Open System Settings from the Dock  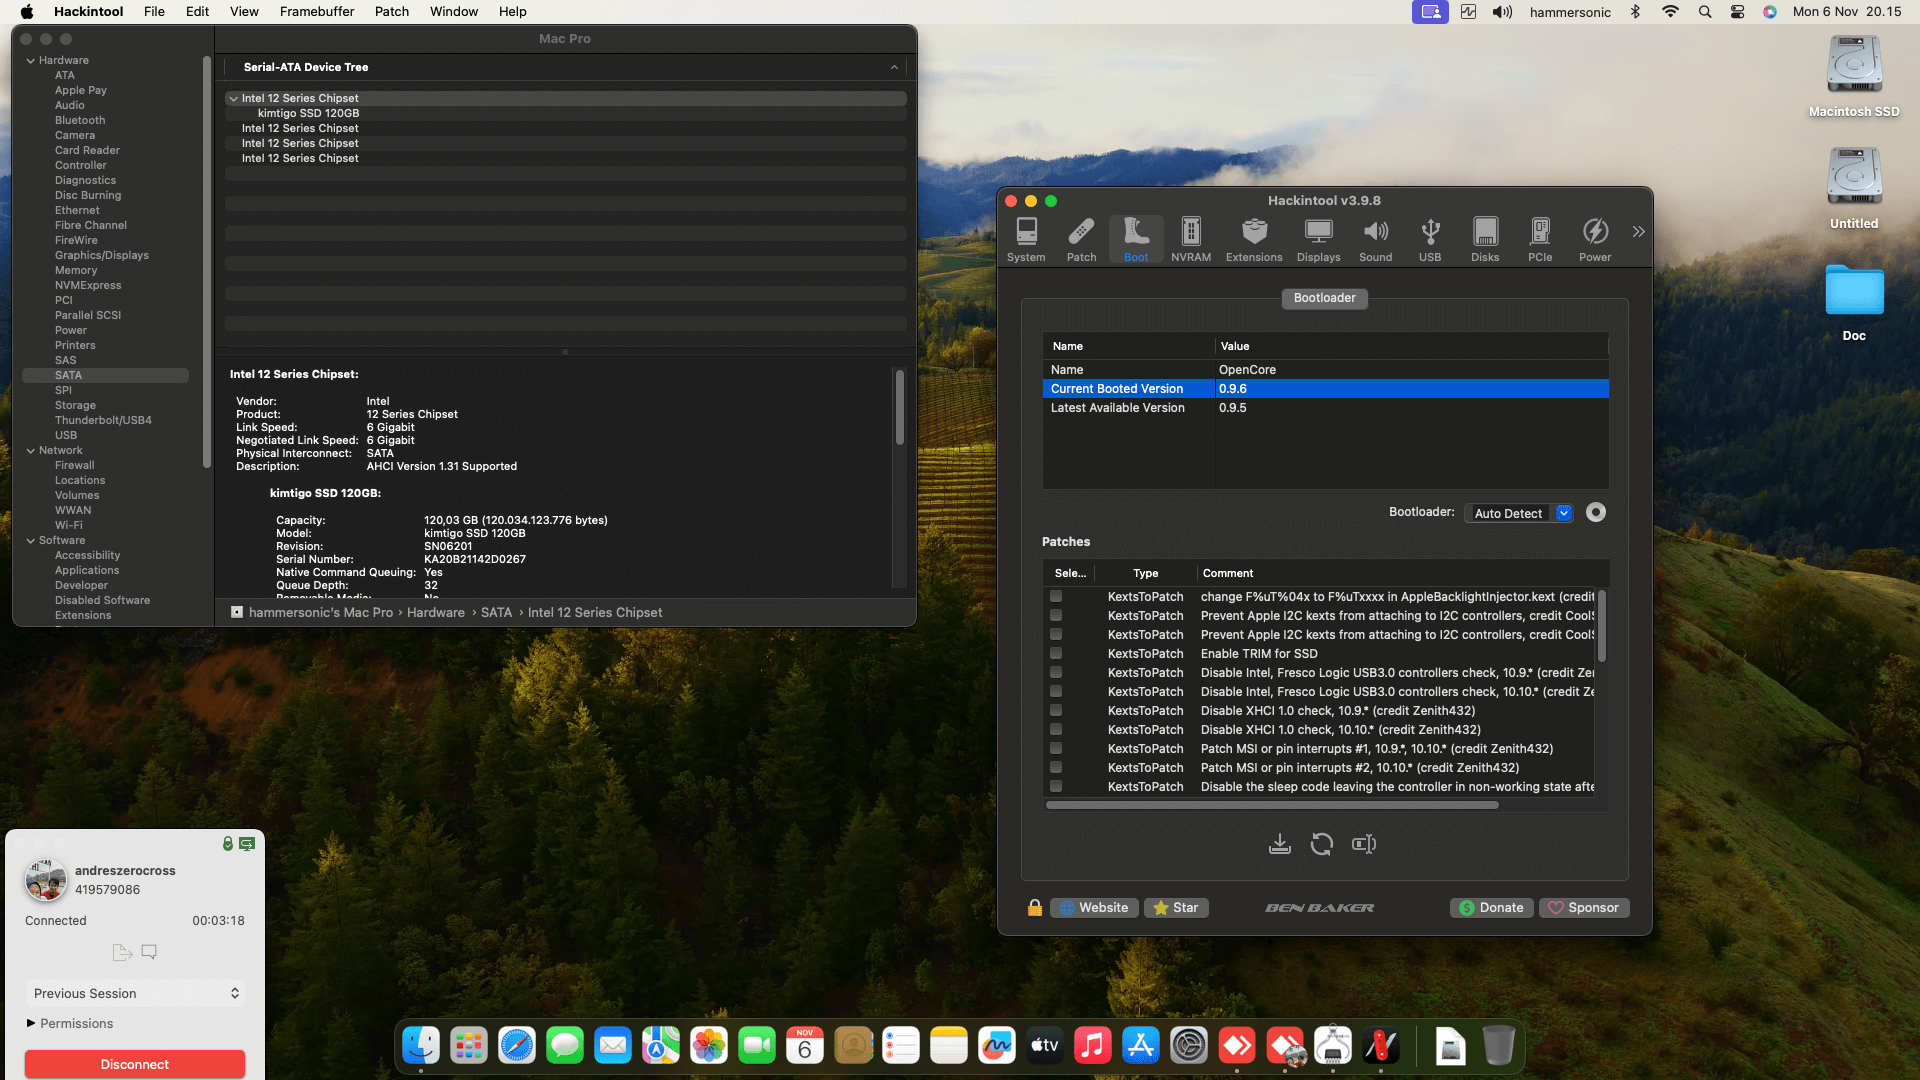[x=1189, y=1046]
